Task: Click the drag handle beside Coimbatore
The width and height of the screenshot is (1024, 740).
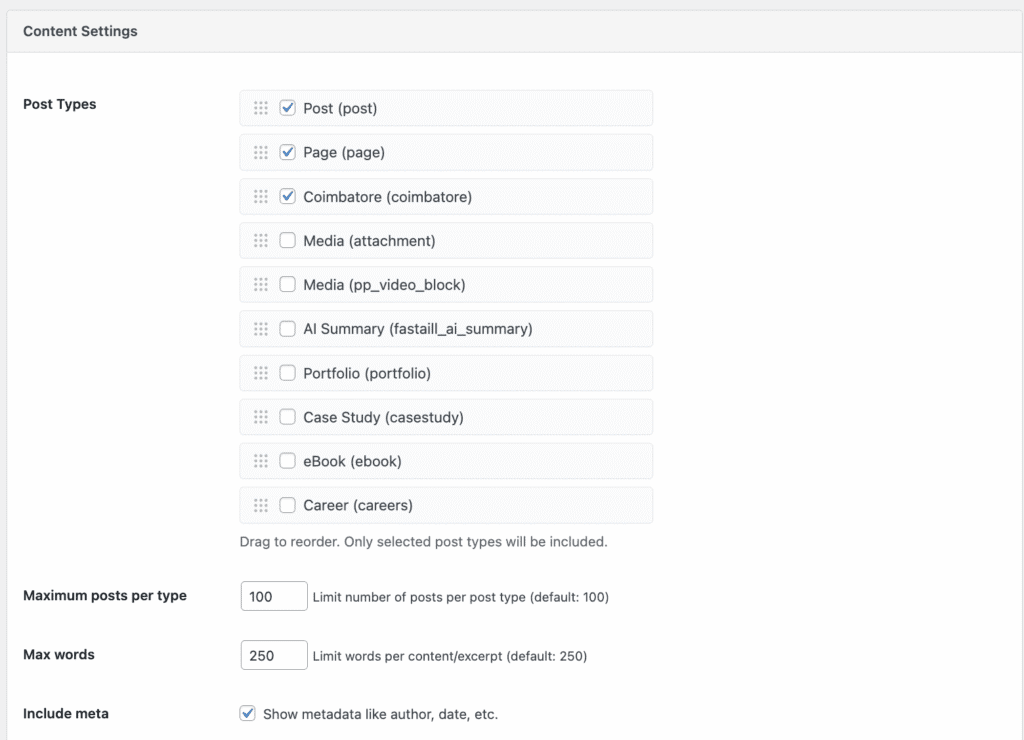Action: click(261, 196)
